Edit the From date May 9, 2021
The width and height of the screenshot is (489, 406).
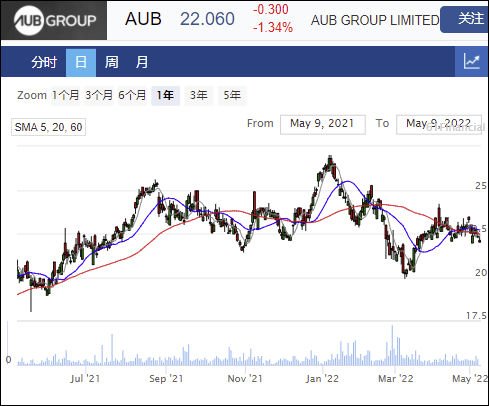323,124
